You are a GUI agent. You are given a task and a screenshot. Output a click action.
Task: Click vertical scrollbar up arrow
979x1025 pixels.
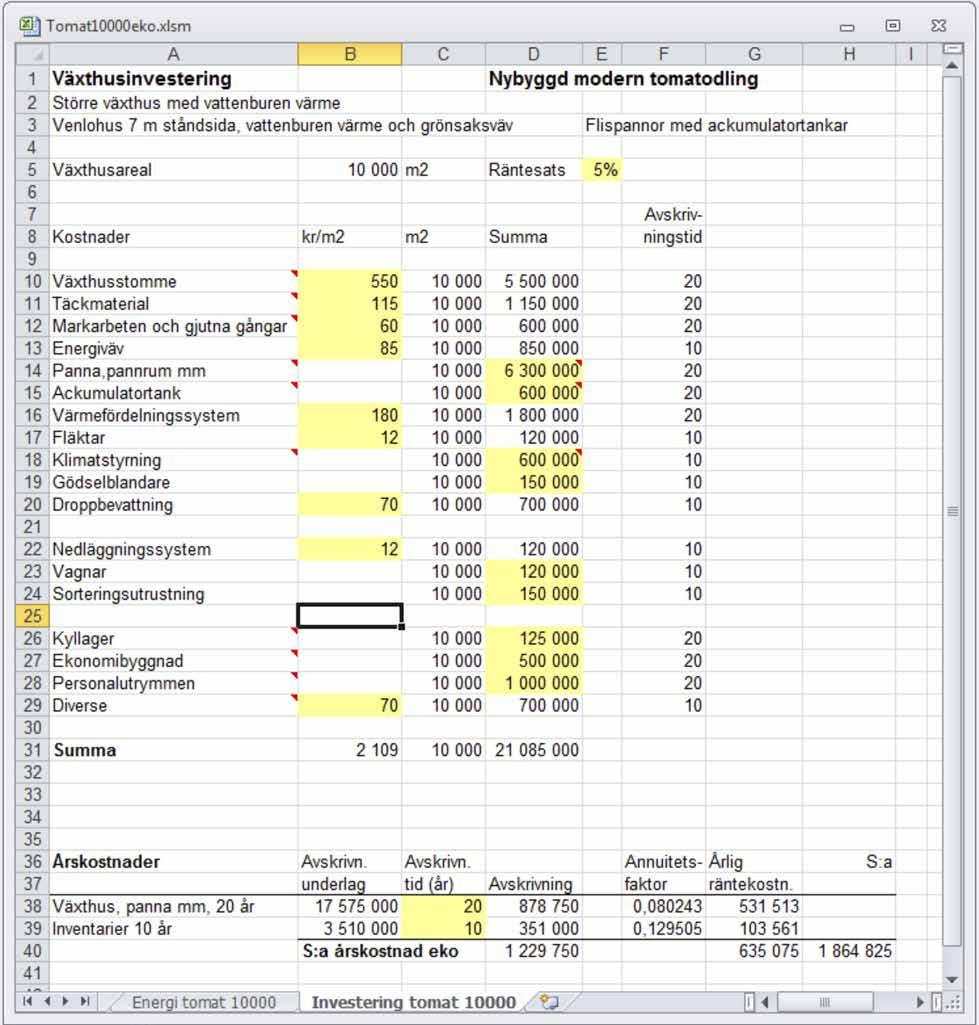click(x=952, y=65)
